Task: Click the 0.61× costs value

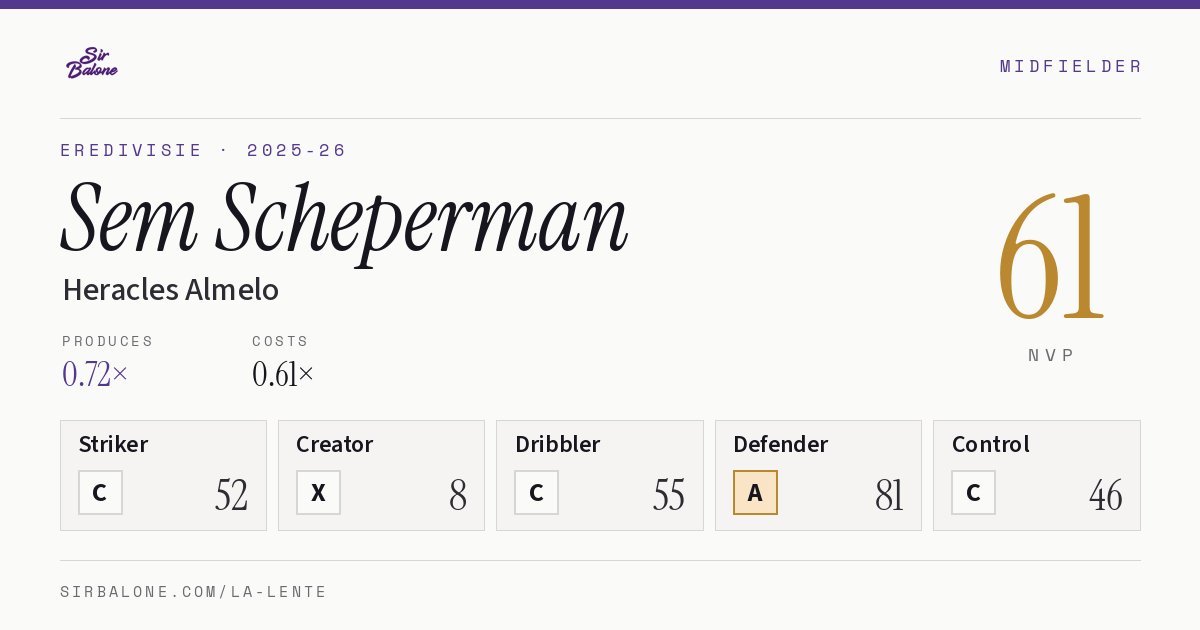Action: coord(283,374)
